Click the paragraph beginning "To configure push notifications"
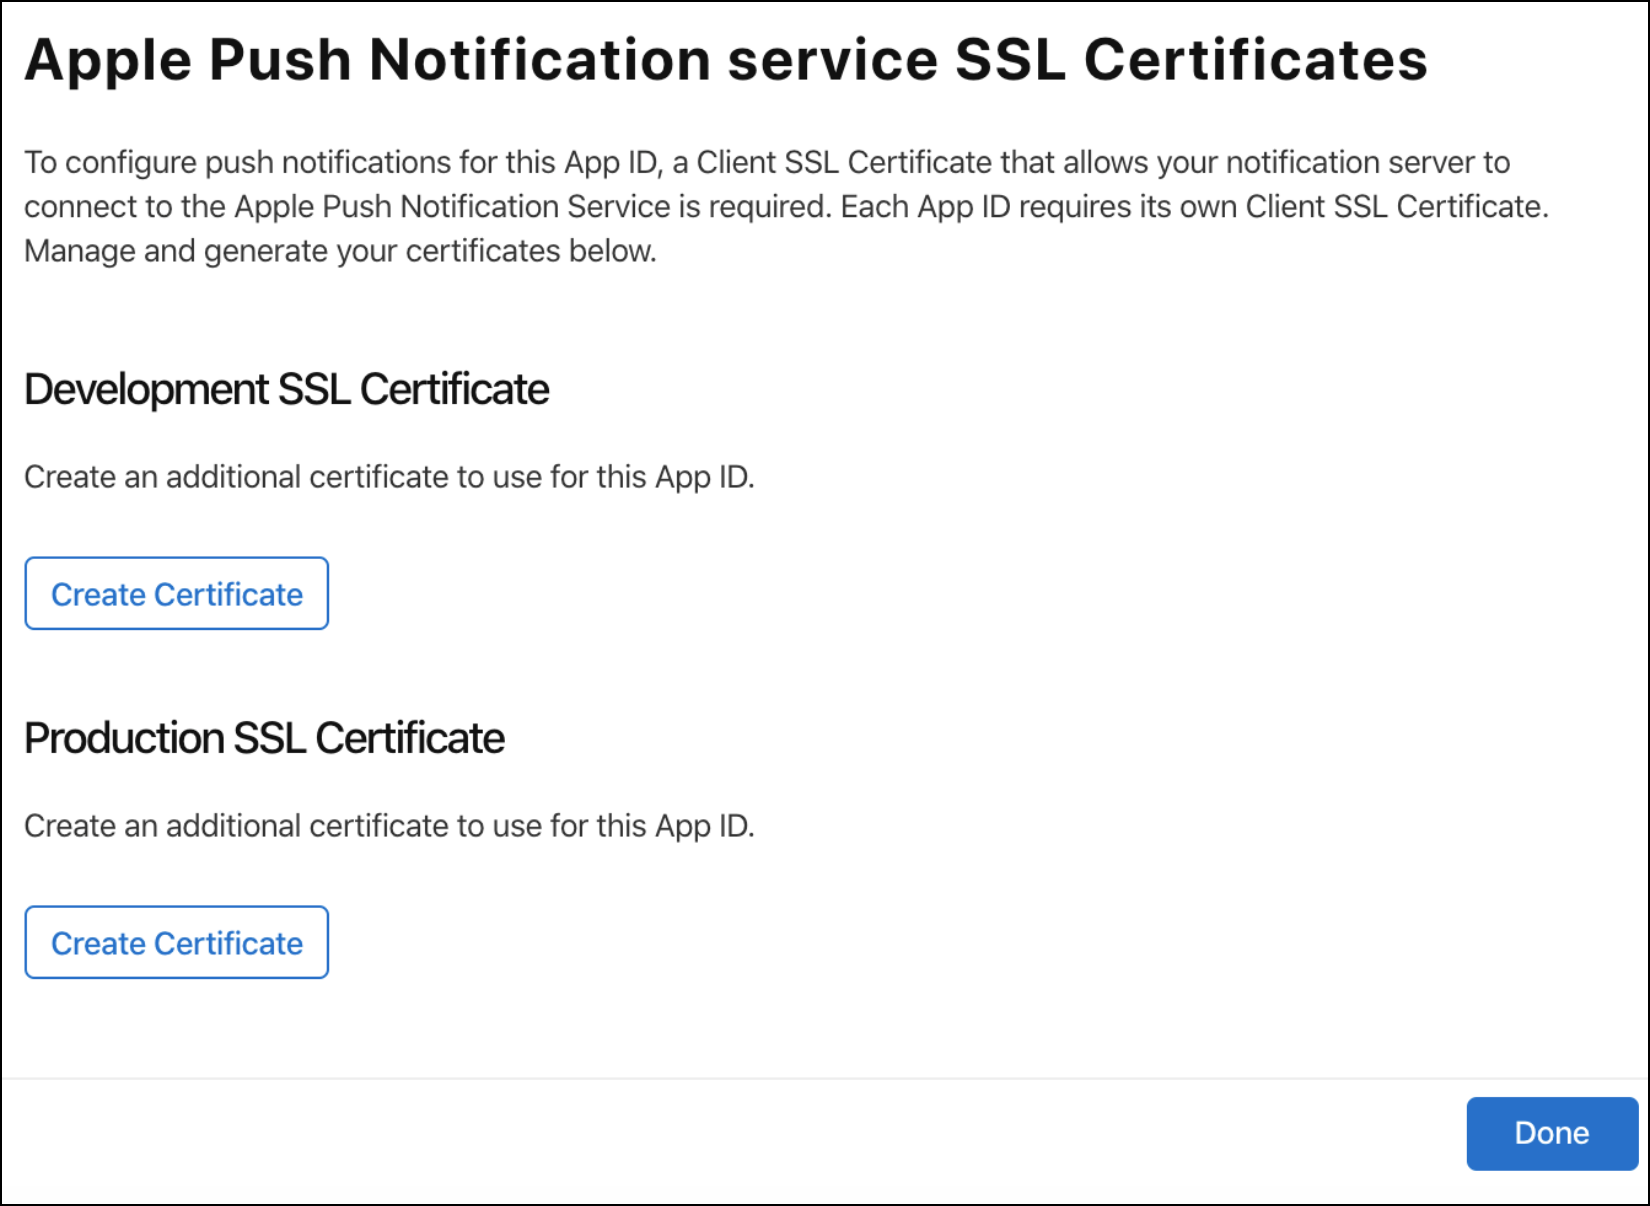This screenshot has width=1650, height=1206. [787, 206]
